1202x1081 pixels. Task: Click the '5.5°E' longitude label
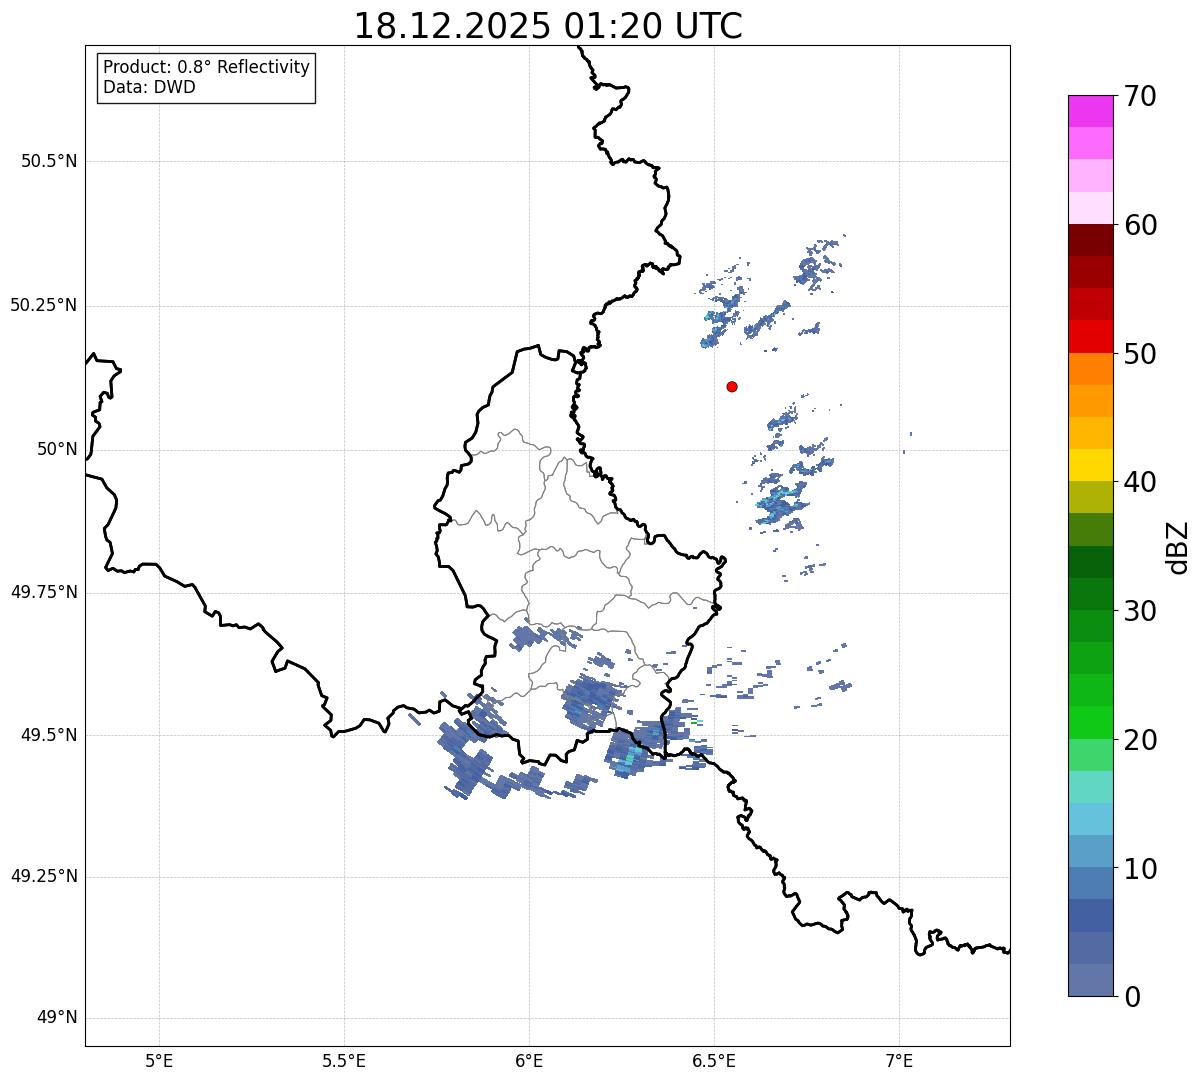tap(344, 1060)
